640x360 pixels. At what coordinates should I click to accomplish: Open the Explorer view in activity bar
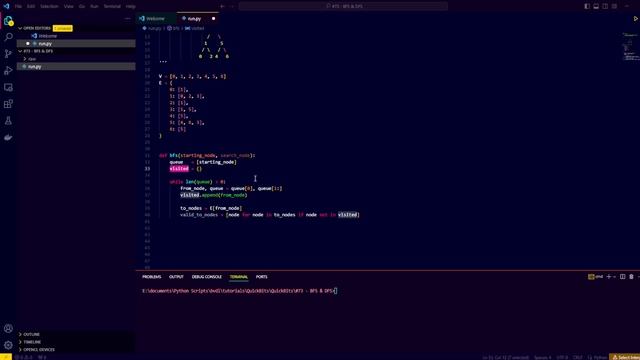click(8, 21)
